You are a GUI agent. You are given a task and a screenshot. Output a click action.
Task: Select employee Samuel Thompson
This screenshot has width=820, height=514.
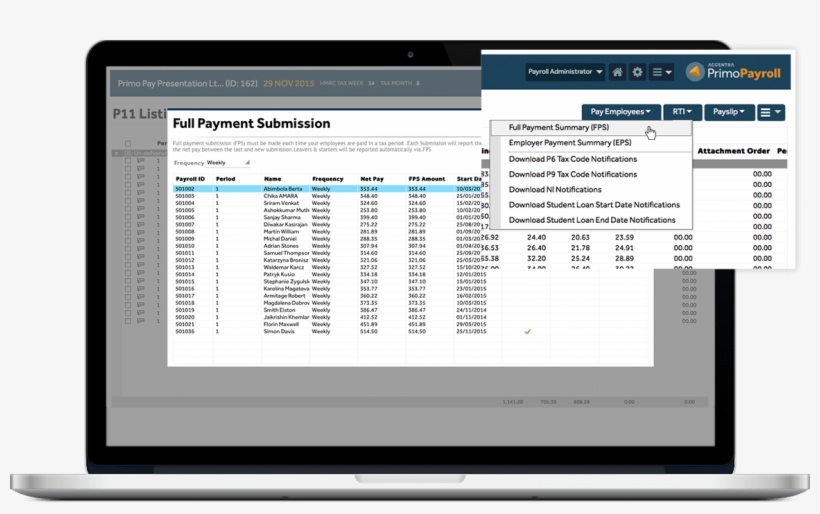286,253
